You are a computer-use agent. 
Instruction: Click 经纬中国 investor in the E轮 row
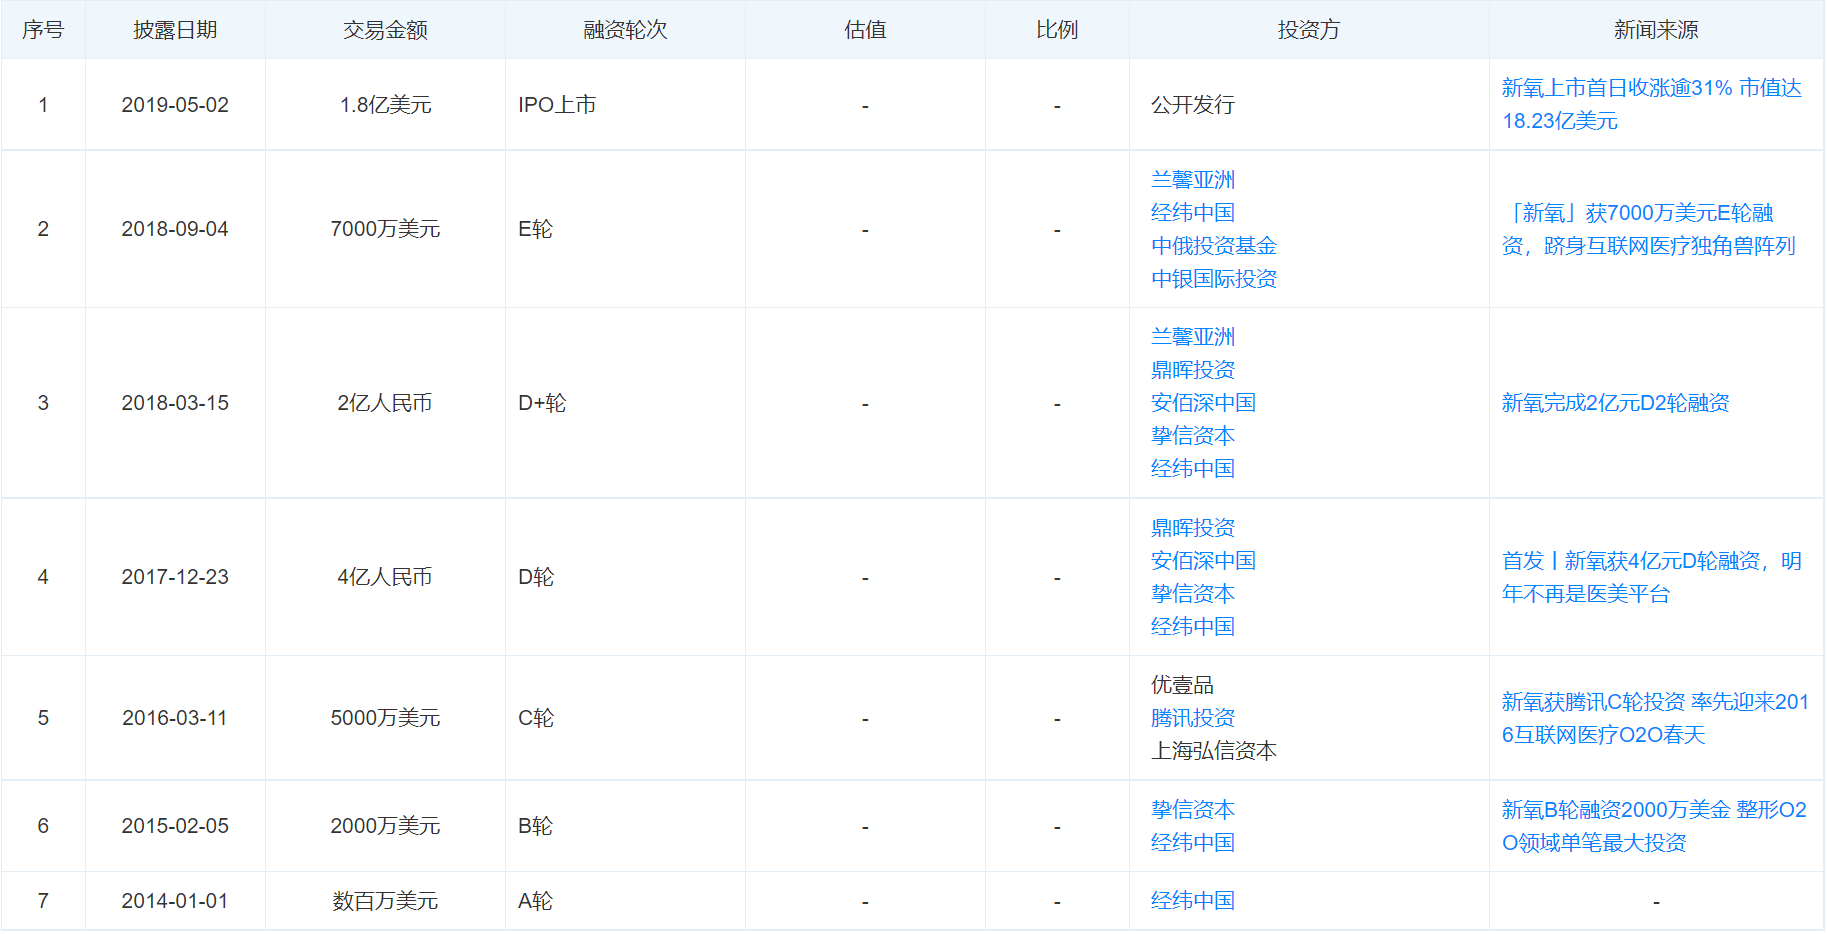(1193, 213)
